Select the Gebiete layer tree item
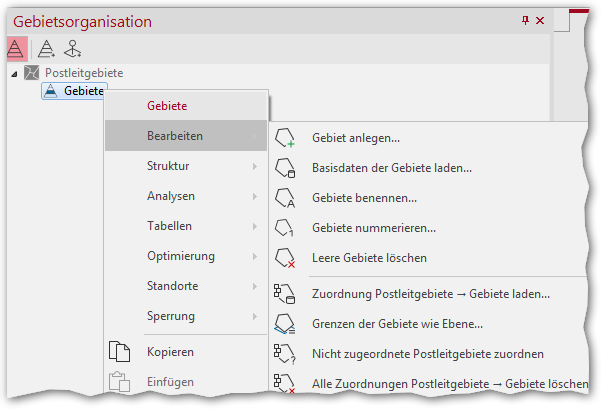Viewport: 601px width, 409px height. [74, 91]
